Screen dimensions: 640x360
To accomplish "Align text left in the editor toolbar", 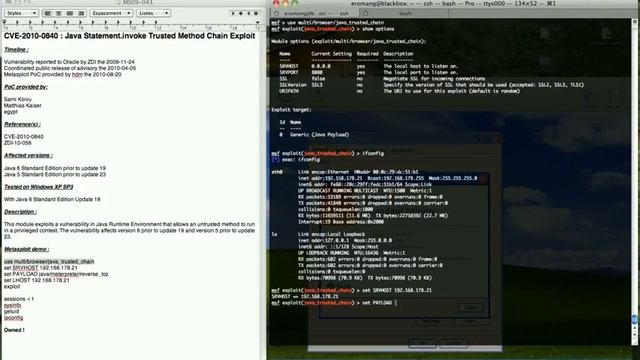I will (x=48, y=13).
